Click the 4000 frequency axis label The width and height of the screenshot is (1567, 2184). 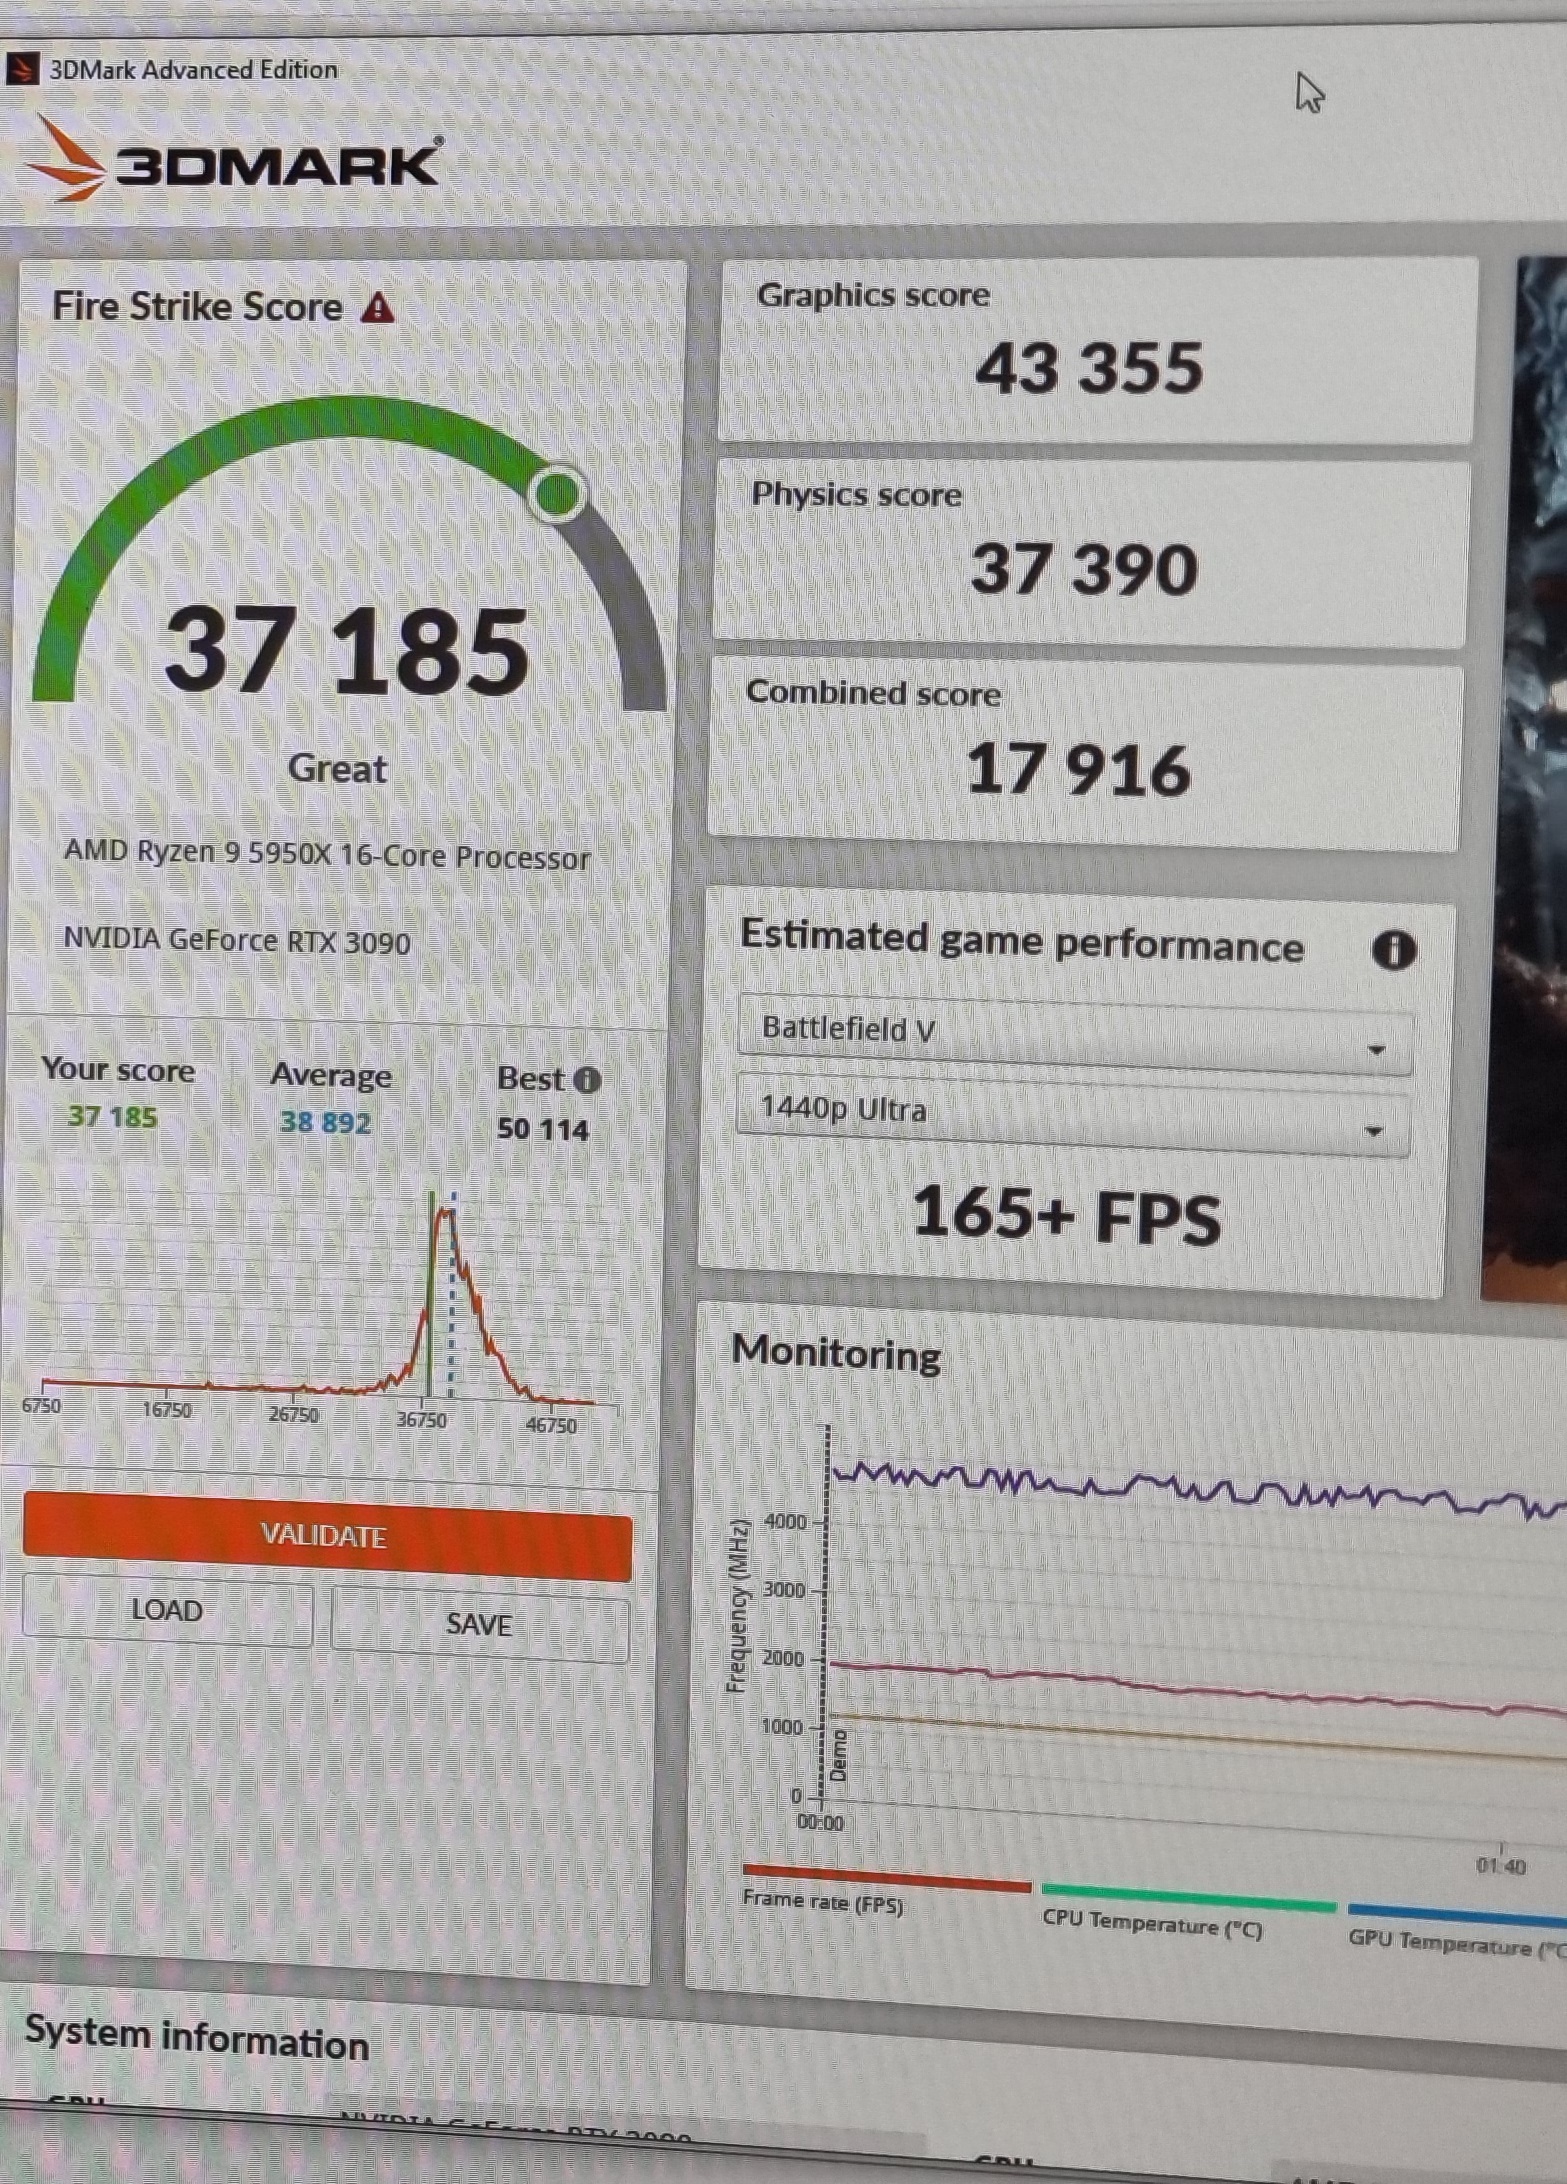(x=785, y=1522)
